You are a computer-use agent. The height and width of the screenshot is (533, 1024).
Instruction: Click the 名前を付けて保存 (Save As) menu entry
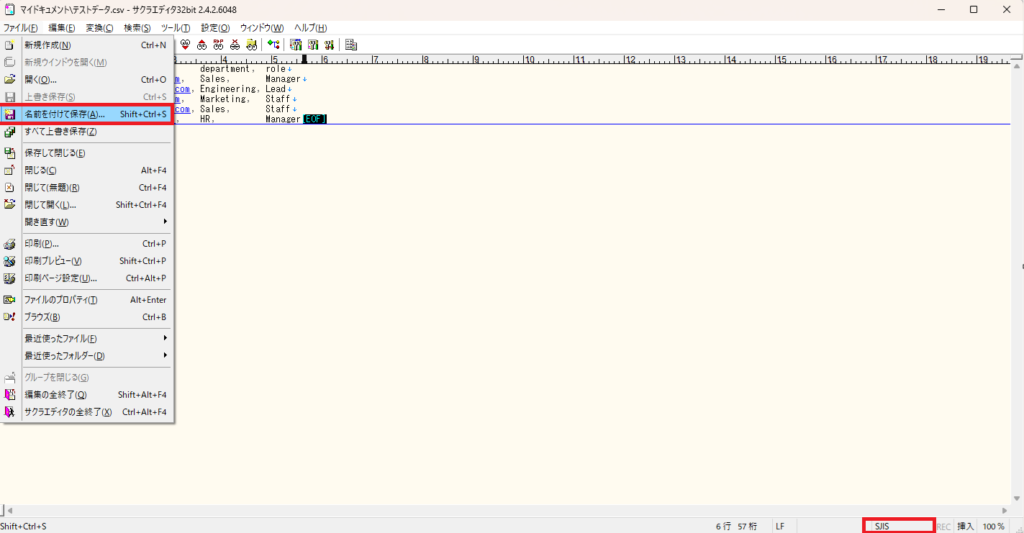[64, 115]
